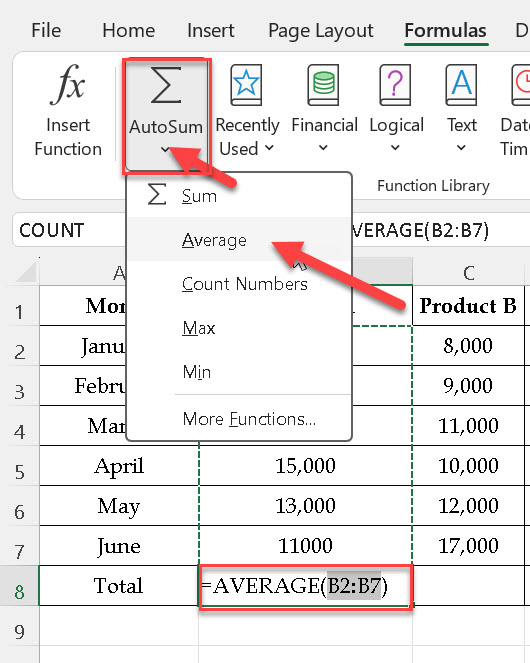Click cell B8 containing =AVERAGE(B2:B7)
Image resolution: width=530 pixels, height=663 pixels.
(305, 586)
